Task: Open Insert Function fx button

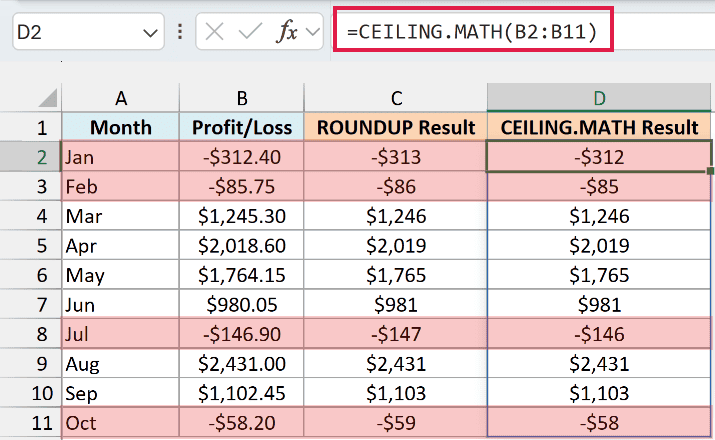Action: [287, 32]
